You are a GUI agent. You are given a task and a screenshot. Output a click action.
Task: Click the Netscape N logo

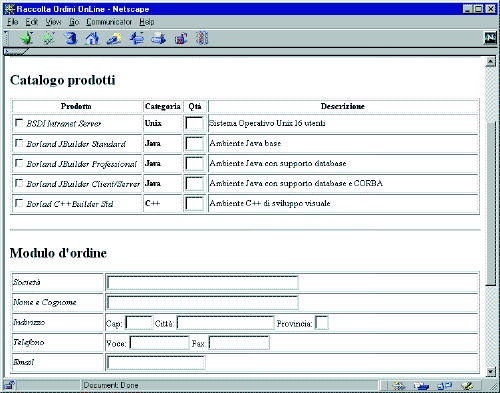click(x=490, y=38)
